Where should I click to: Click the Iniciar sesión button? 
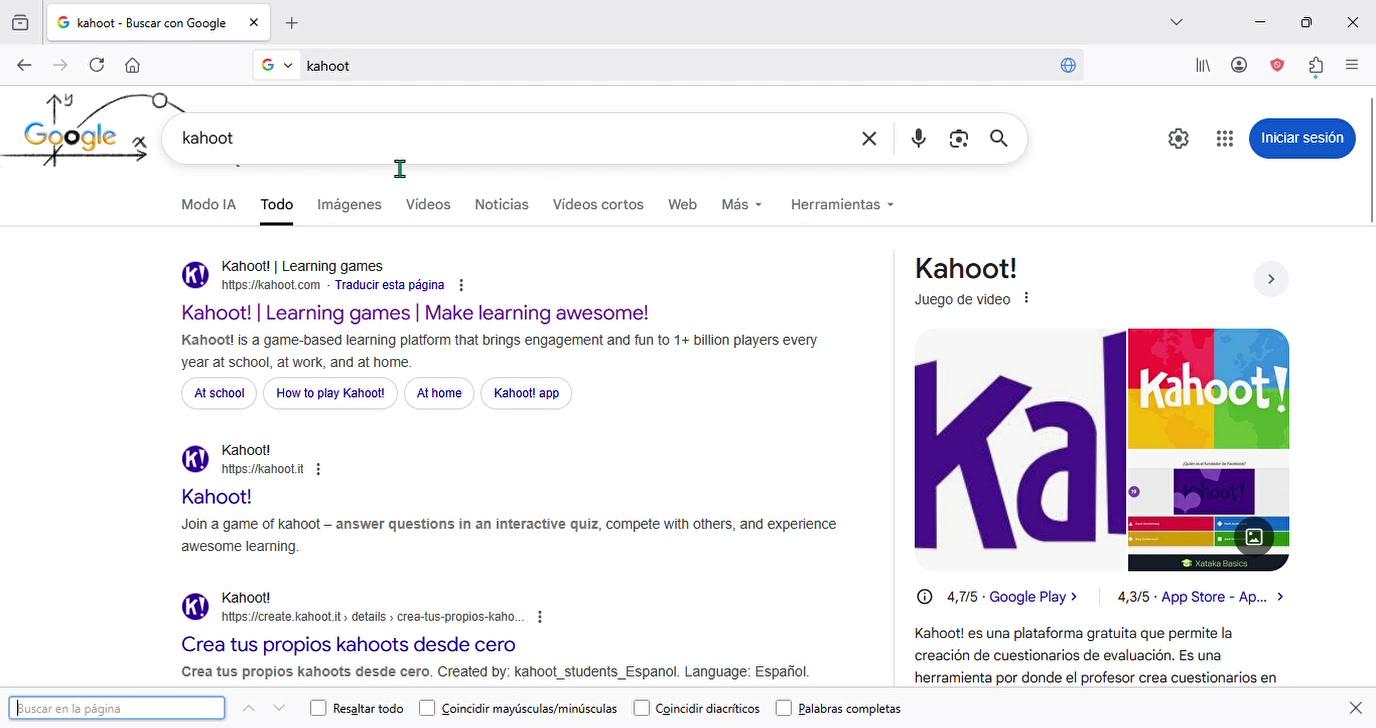(1302, 138)
